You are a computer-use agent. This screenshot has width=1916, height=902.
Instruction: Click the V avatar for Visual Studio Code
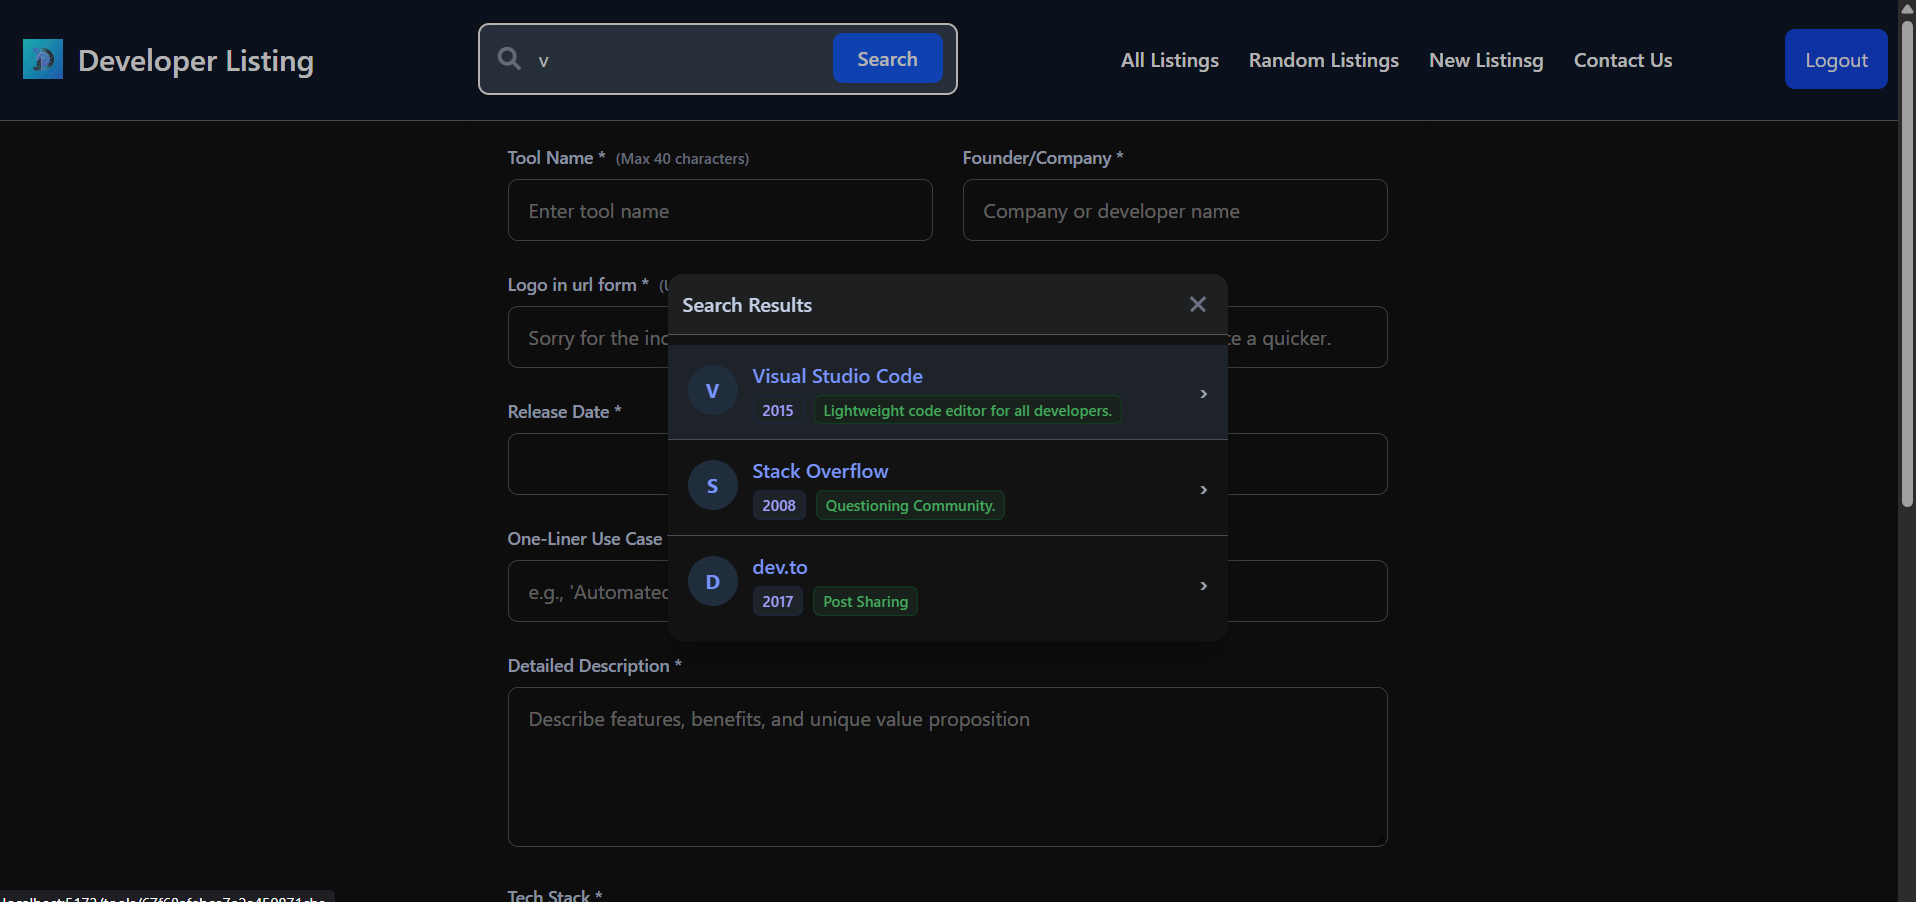point(712,391)
